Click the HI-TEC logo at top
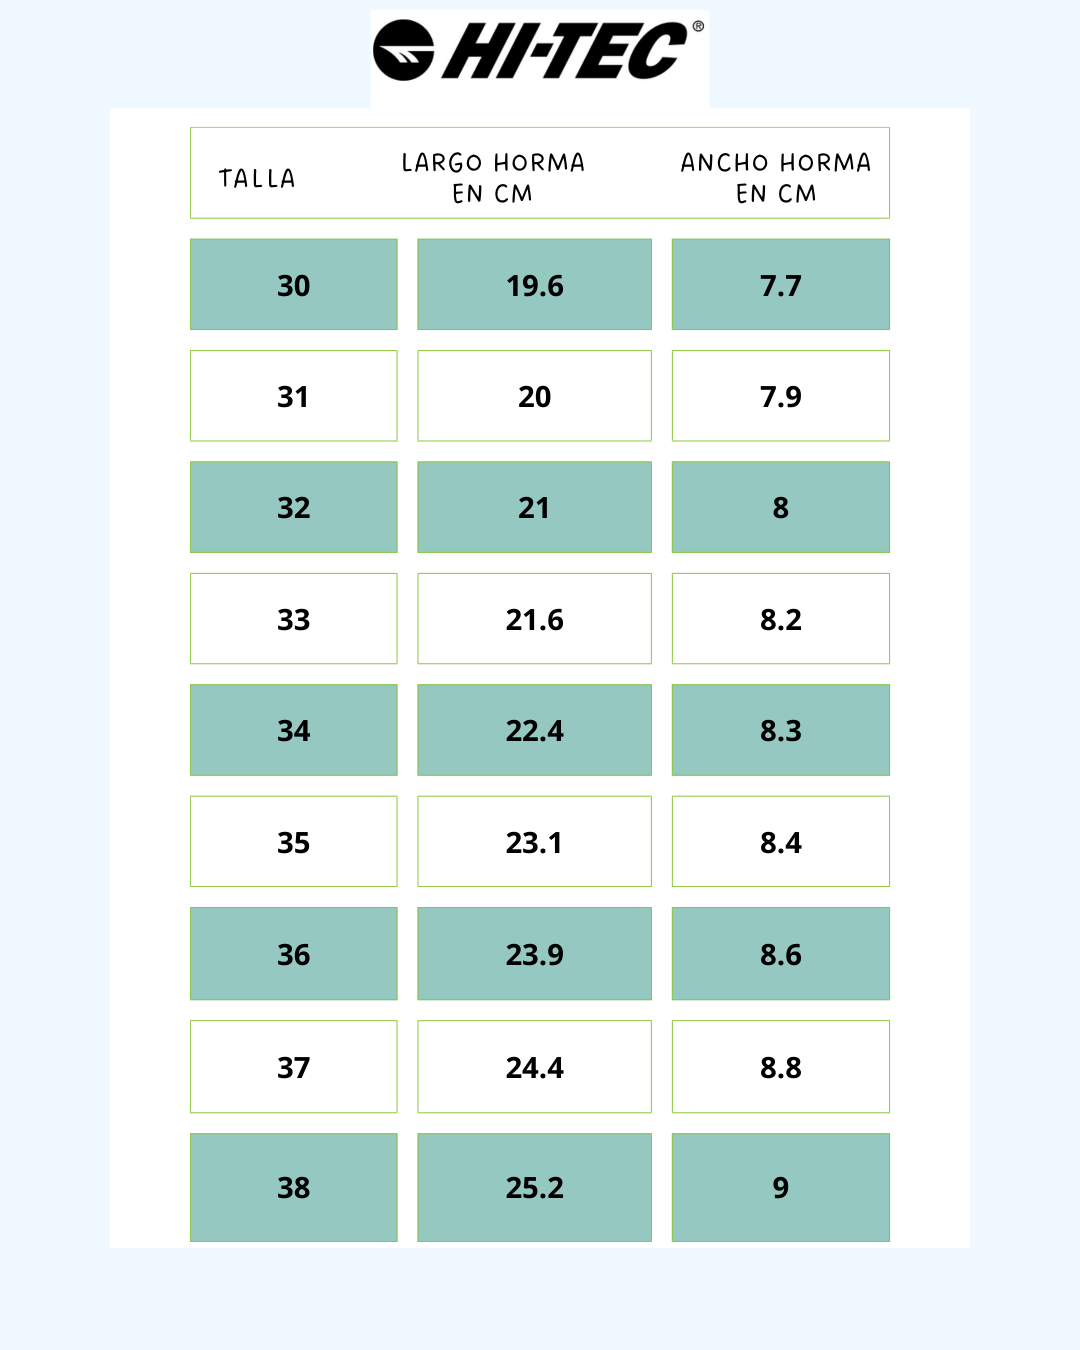The image size is (1080, 1350). tap(539, 50)
